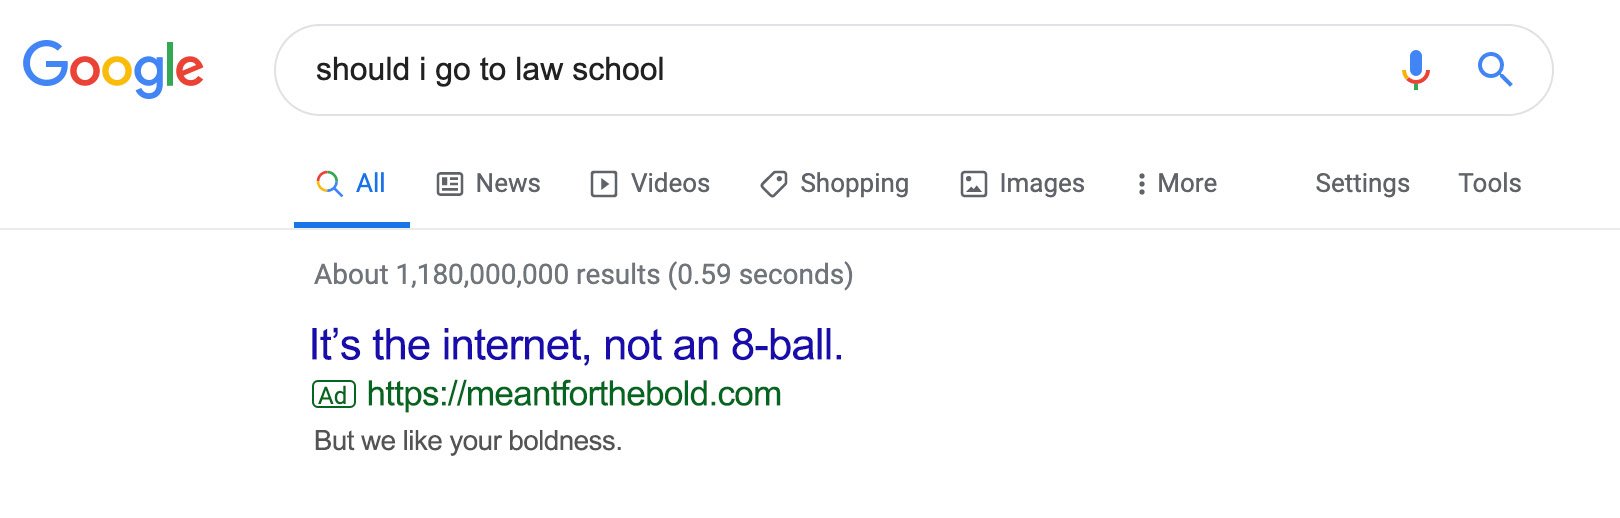
Task: Select the Shopping results tab
Action: tap(835, 184)
